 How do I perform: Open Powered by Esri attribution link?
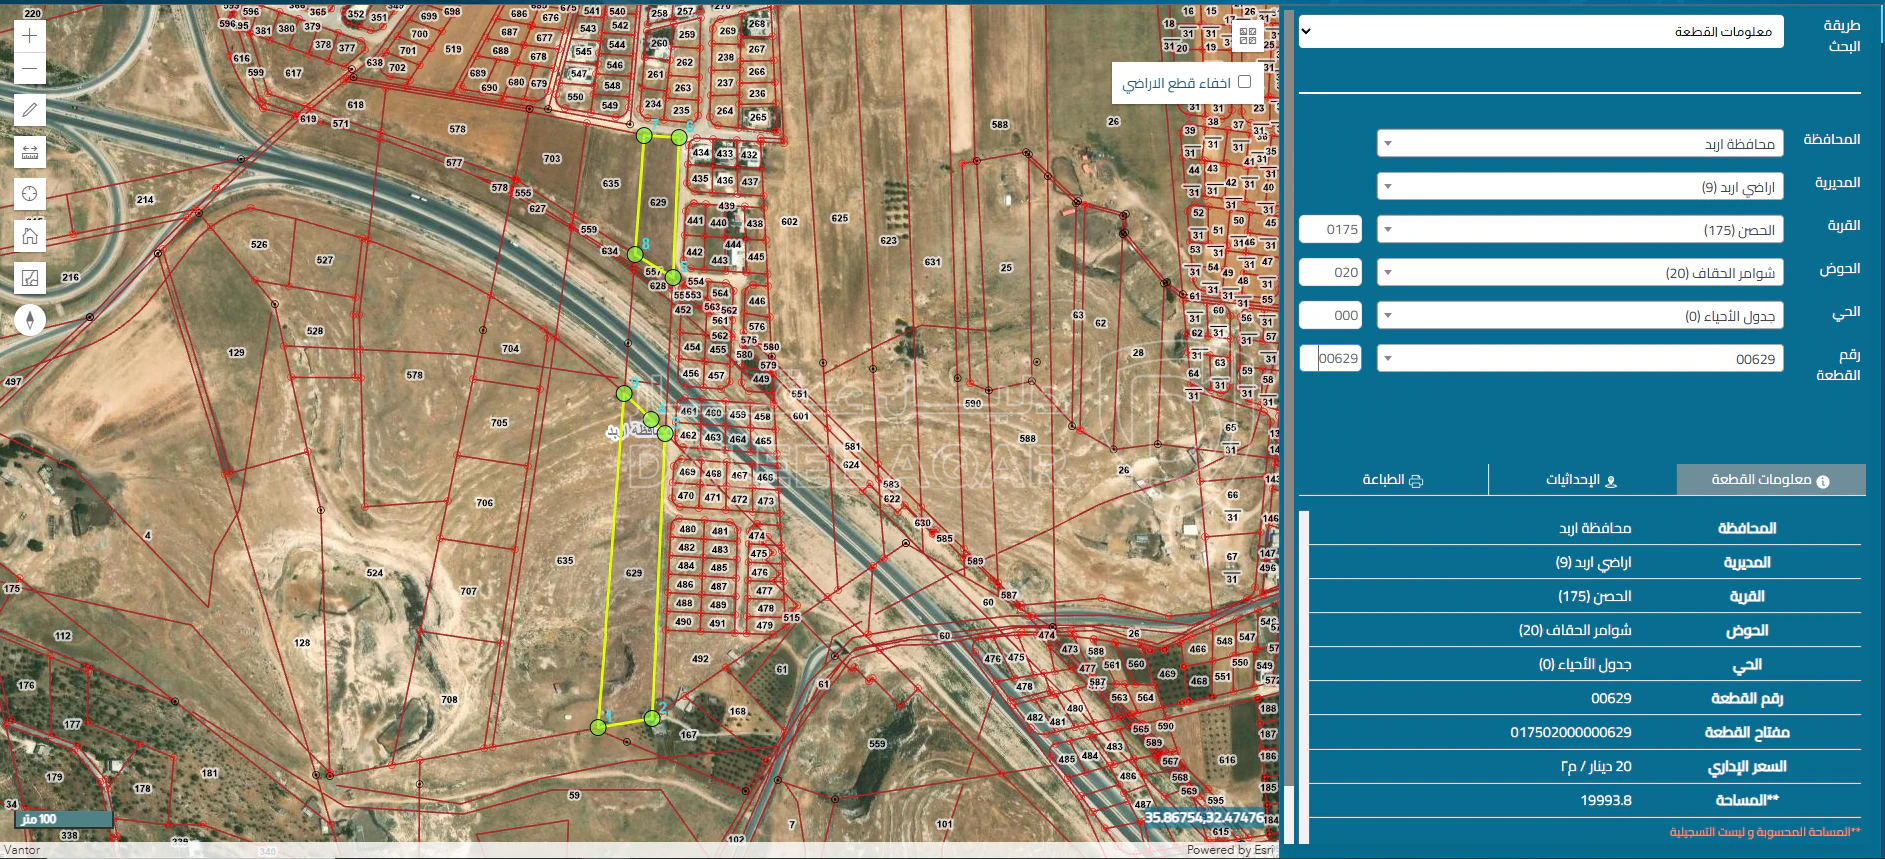pos(1230,850)
